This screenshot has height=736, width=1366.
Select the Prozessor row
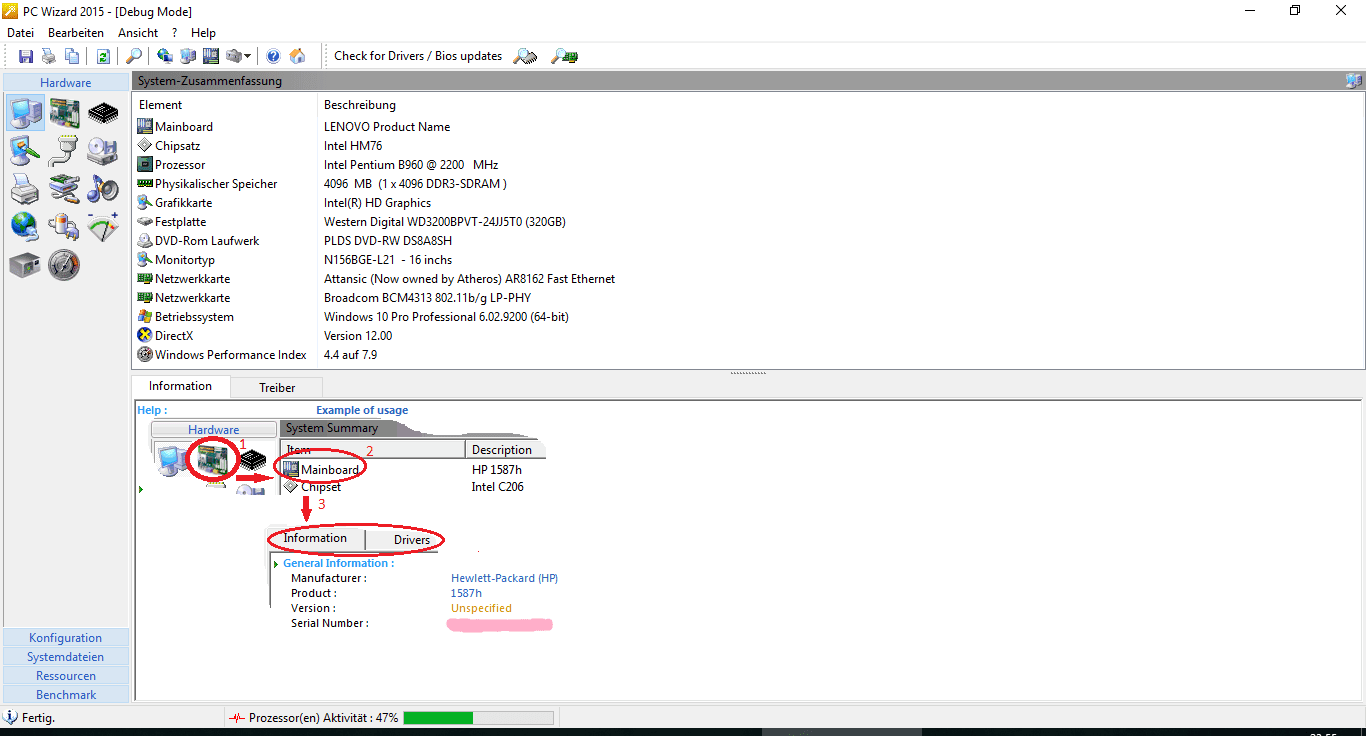(748, 165)
